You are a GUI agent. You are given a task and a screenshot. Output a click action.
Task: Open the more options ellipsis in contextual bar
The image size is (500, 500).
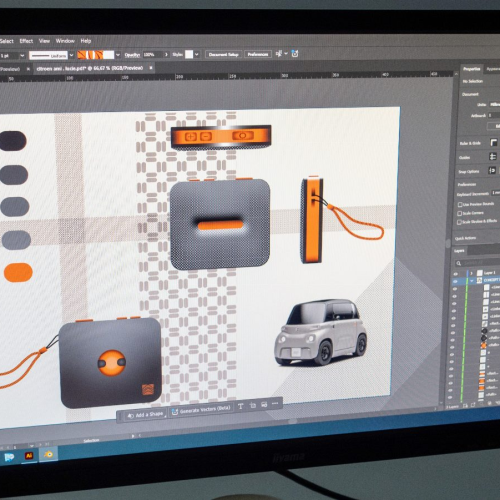[275, 404]
